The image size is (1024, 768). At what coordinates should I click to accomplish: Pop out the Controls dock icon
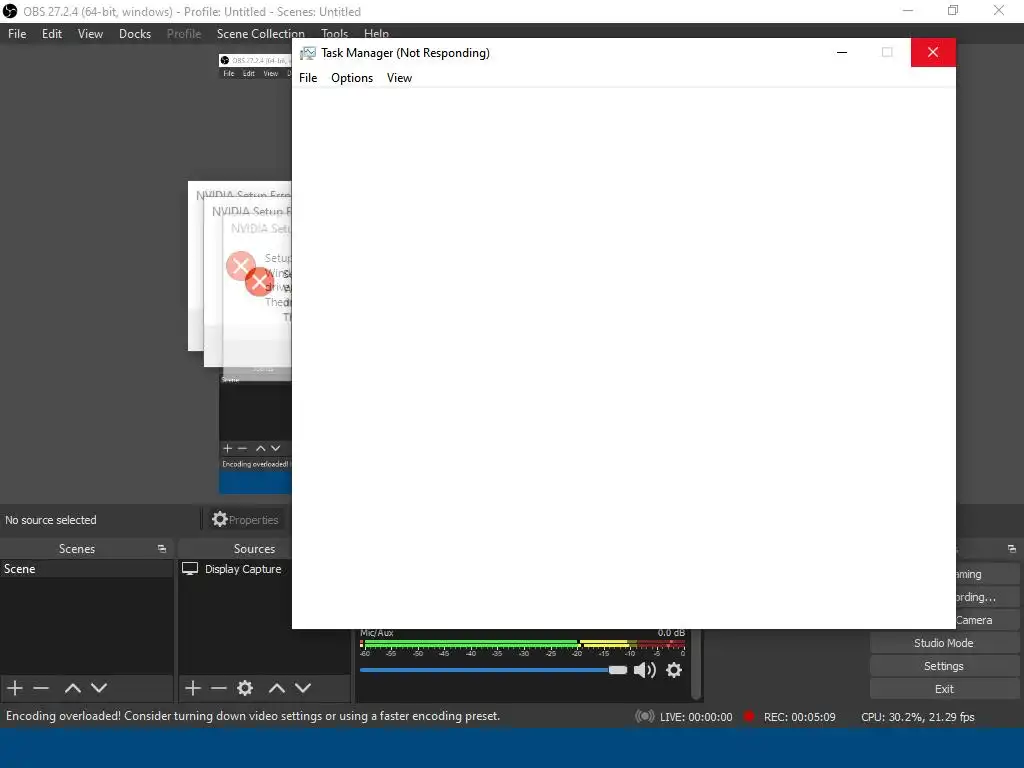pos(1012,549)
